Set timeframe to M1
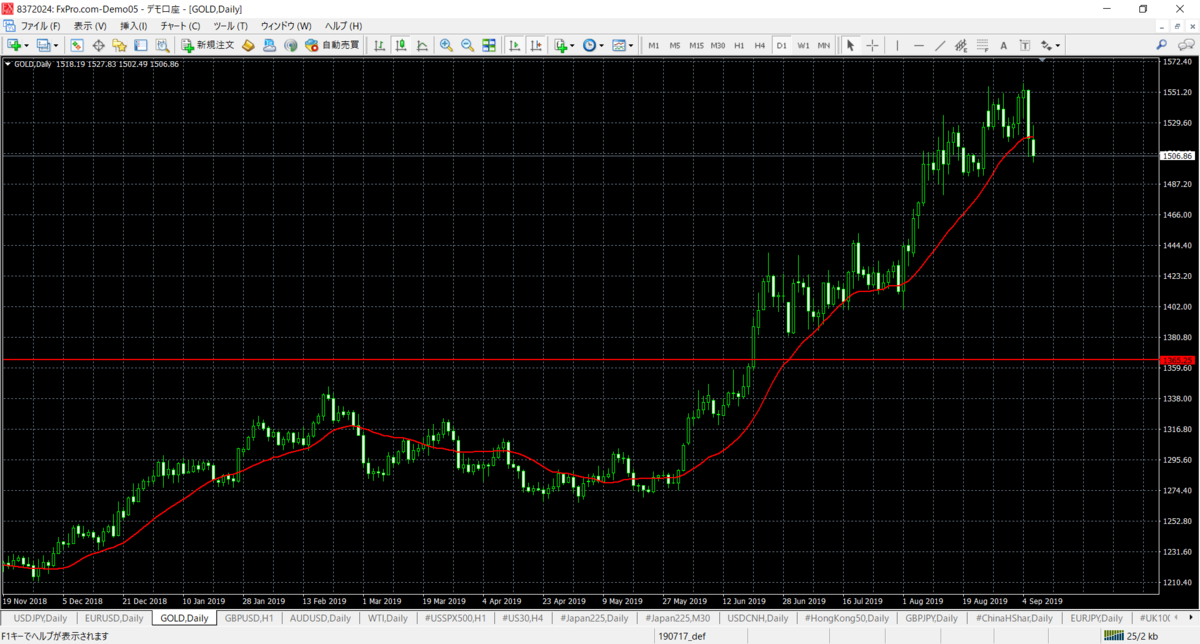Screen dimensions: 1200x644 [654, 45]
